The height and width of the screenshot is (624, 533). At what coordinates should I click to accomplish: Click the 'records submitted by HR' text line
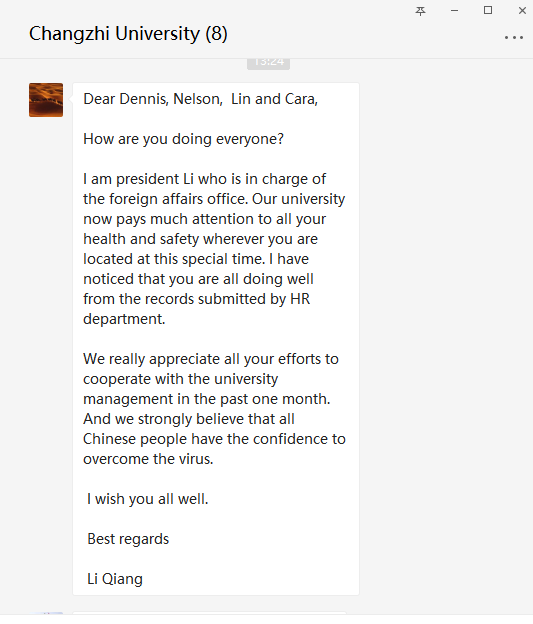[x=196, y=299]
